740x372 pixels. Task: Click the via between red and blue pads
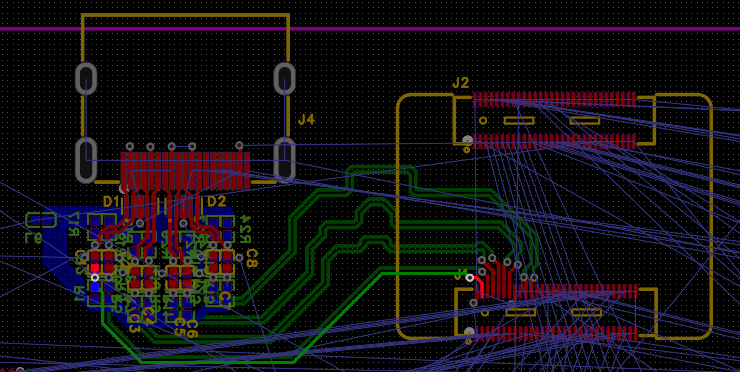[95, 278]
